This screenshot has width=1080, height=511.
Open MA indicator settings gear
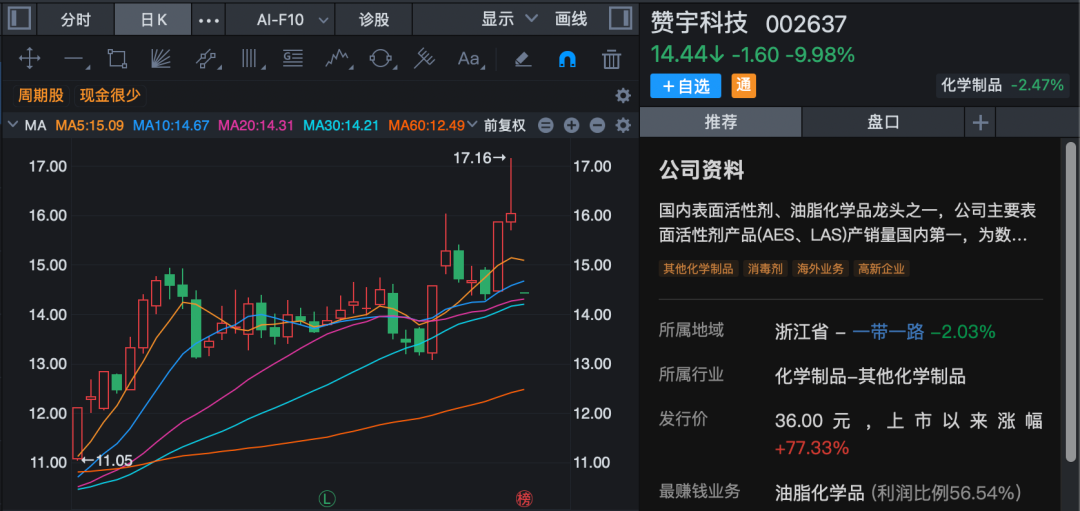pyautogui.click(x=623, y=125)
